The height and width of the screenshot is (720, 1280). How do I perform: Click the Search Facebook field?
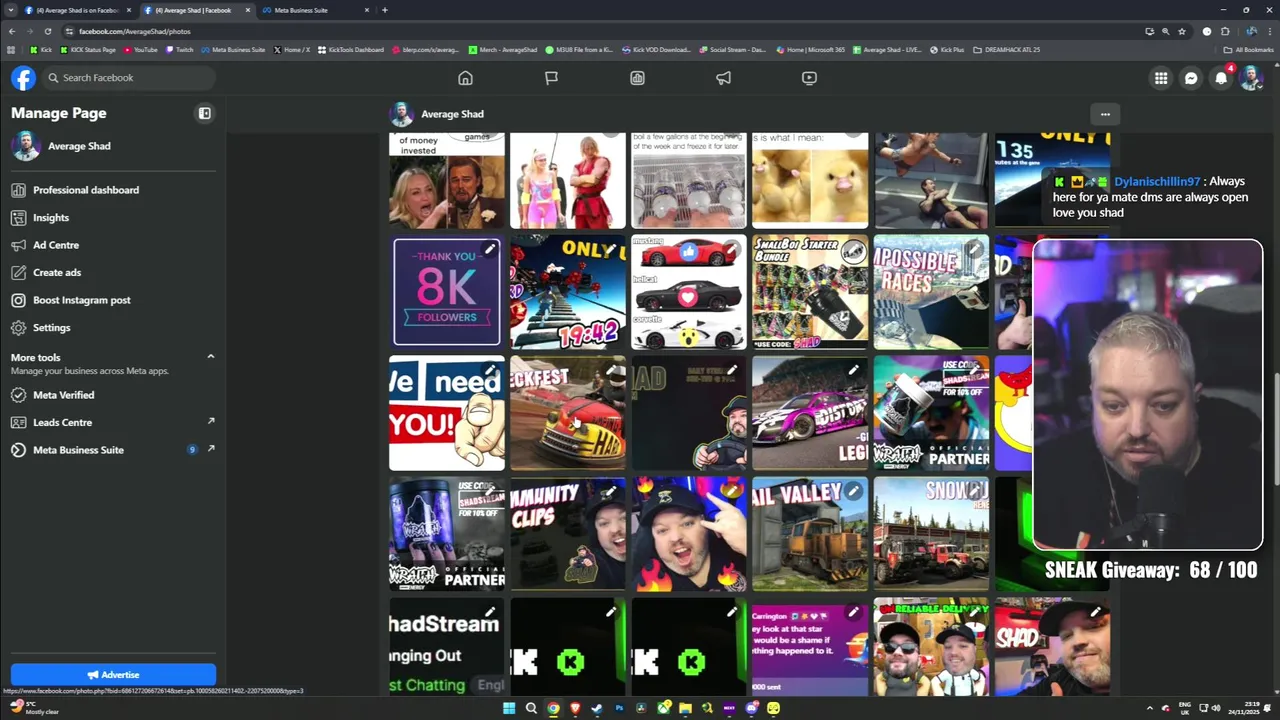click(128, 78)
